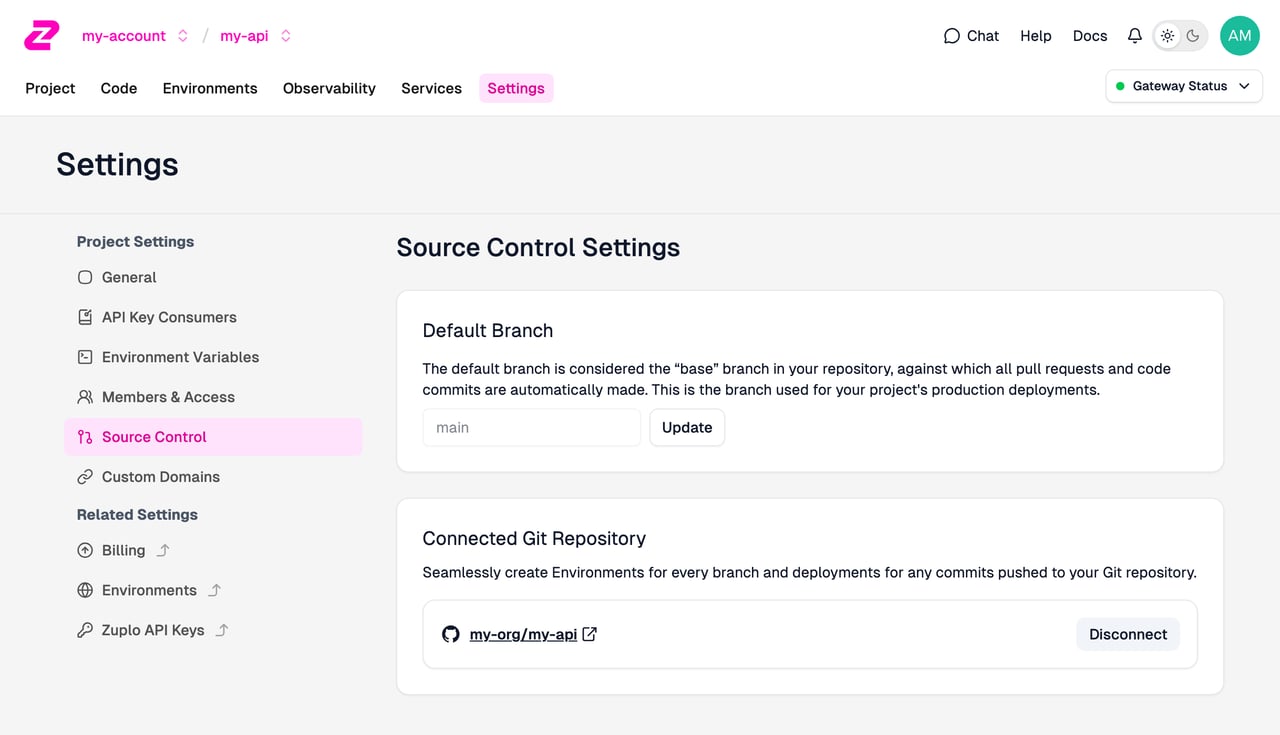Open the Observability tab

point(329,88)
